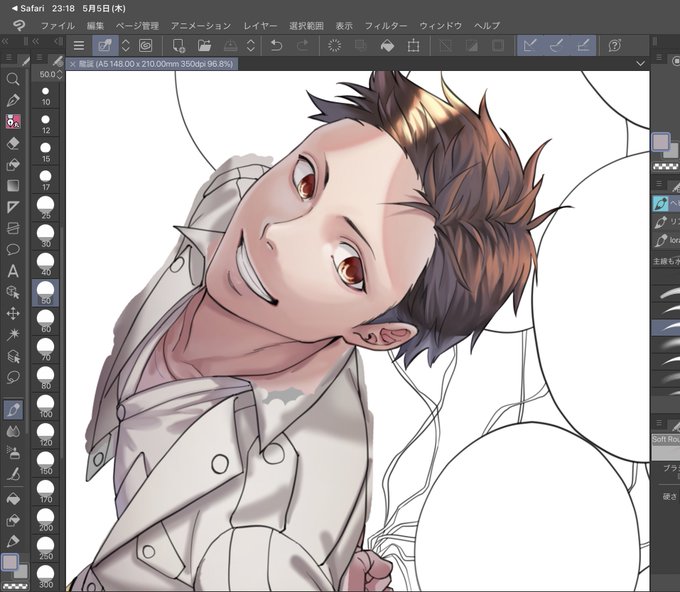The width and height of the screenshot is (680, 592).
Task: Expand stepper arrows beside save icon
Action: pos(251,46)
